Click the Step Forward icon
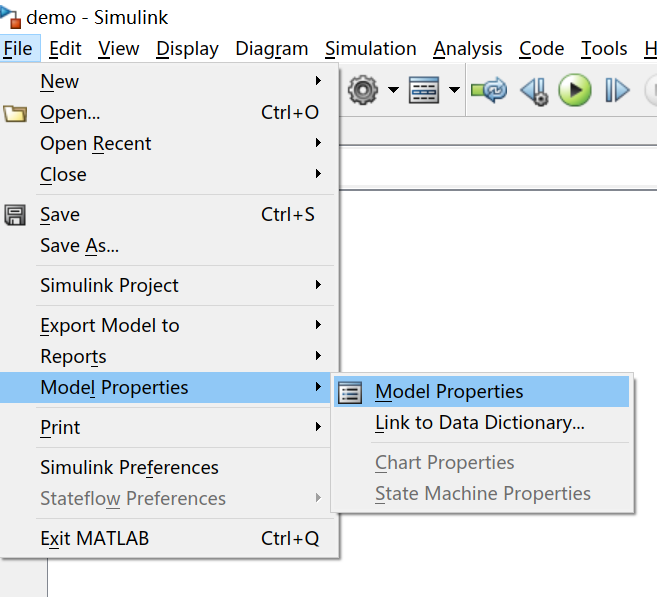 tap(618, 90)
